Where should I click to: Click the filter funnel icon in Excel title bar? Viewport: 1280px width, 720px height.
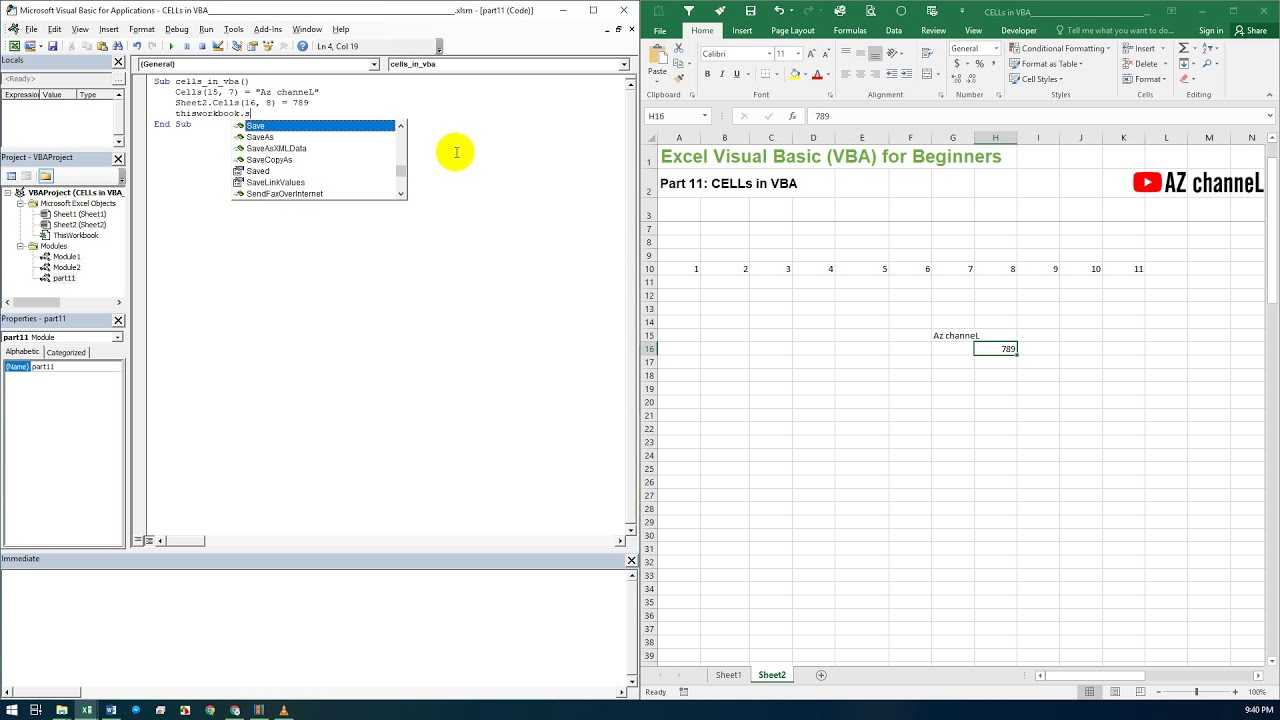pyautogui.click(x=688, y=11)
